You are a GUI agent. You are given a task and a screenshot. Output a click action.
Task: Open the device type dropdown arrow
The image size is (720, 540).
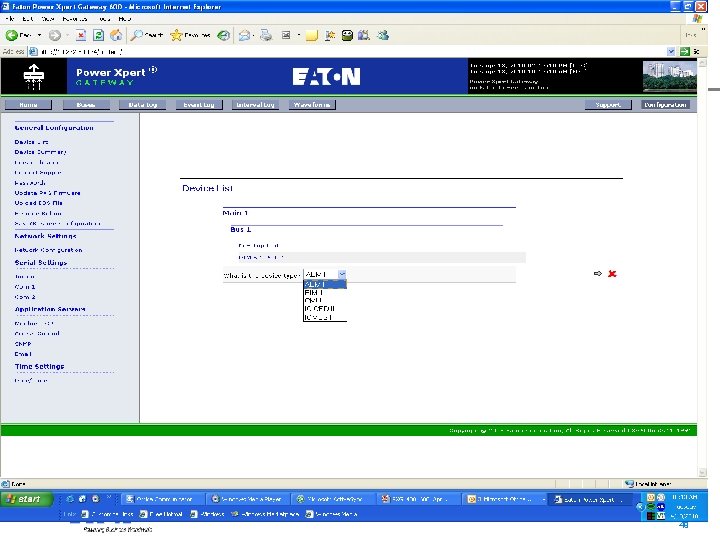click(x=342, y=274)
